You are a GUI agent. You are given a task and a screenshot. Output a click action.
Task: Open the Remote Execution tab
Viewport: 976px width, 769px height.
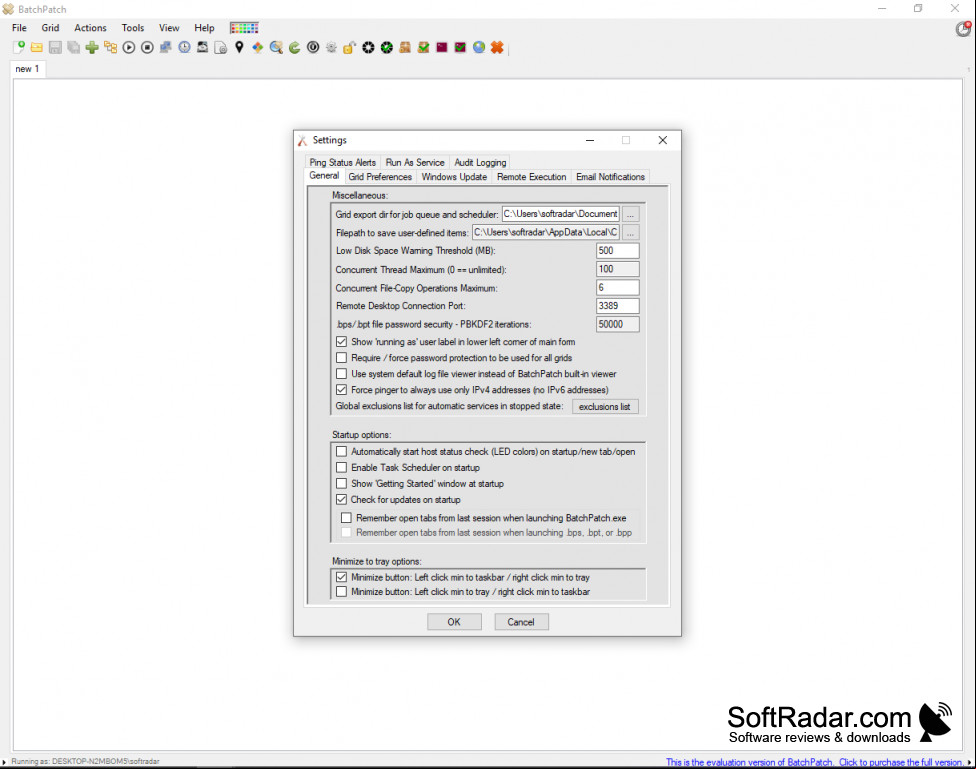click(x=532, y=177)
